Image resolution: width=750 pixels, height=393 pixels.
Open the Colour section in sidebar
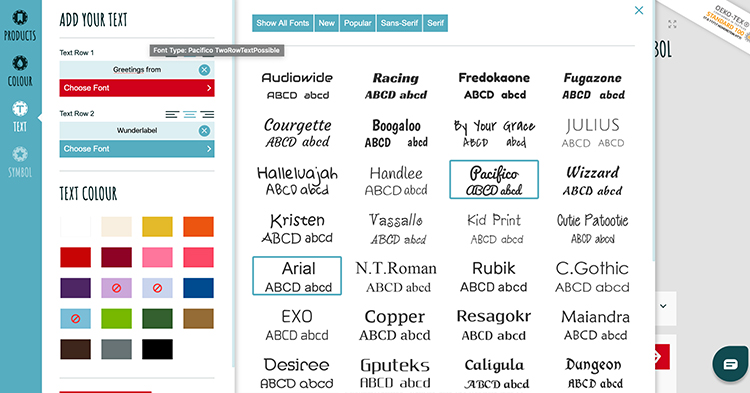click(x=20, y=71)
